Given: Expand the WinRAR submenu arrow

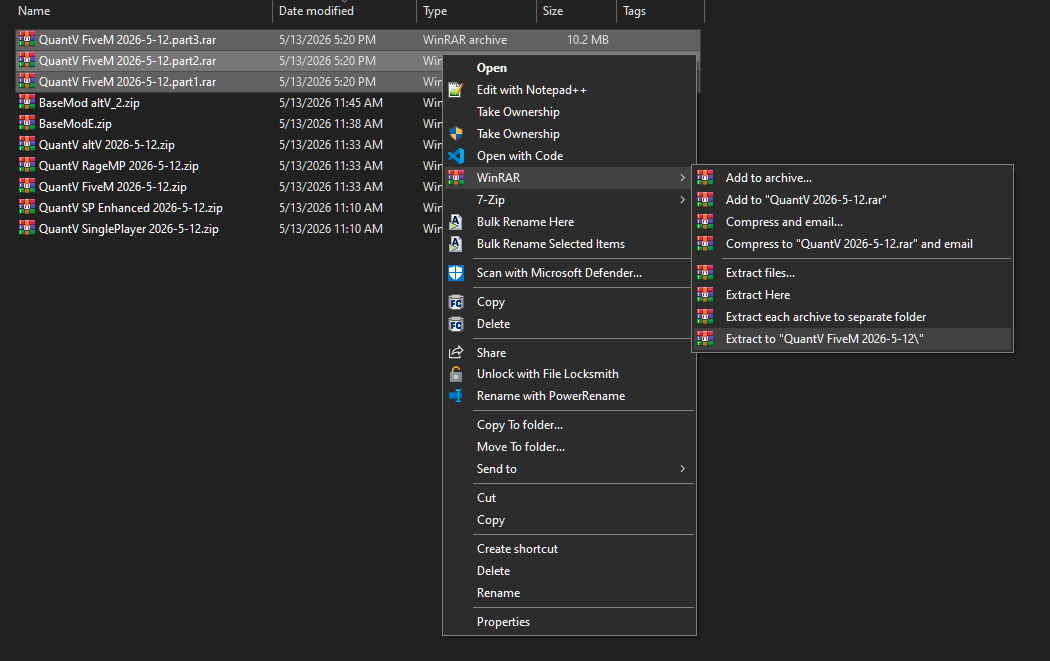Looking at the screenshot, I should [x=682, y=177].
